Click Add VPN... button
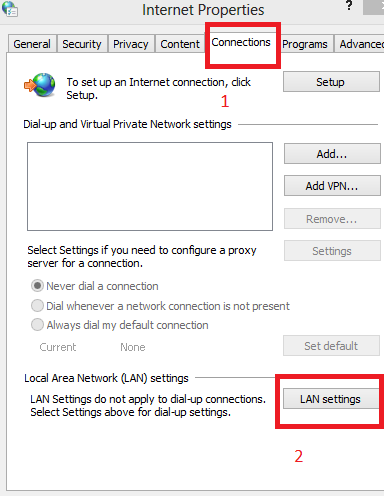Screen dimensions: 384x496 332,186
